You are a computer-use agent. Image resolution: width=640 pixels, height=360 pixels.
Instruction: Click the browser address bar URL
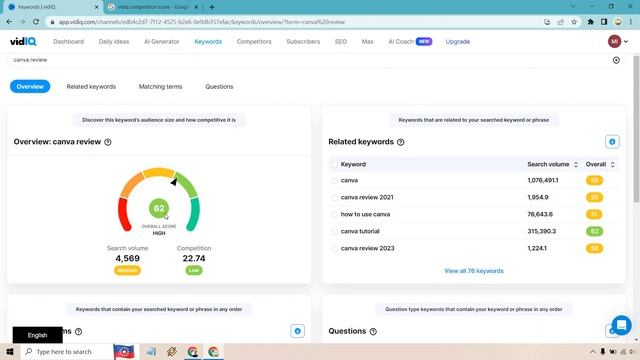(x=202, y=22)
